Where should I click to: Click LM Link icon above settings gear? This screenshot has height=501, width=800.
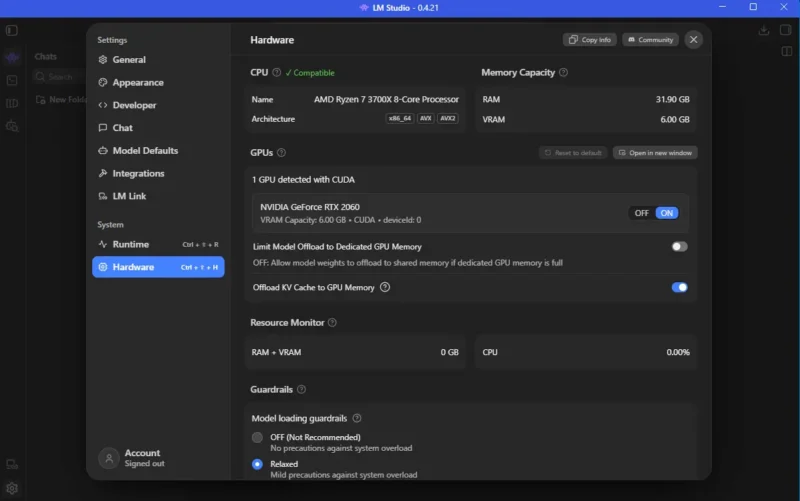tap(12, 464)
